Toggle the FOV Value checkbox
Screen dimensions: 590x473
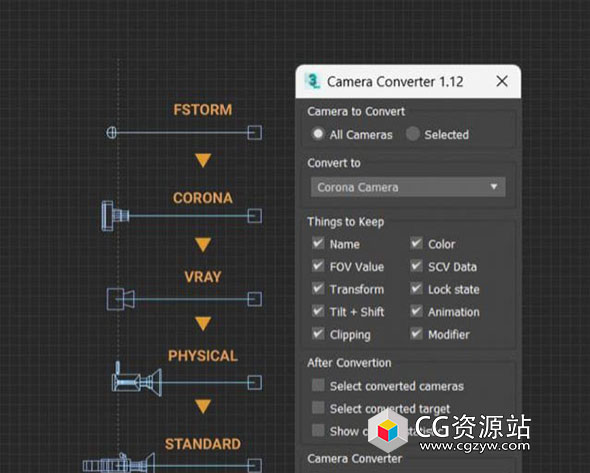[x=318, y=266]
